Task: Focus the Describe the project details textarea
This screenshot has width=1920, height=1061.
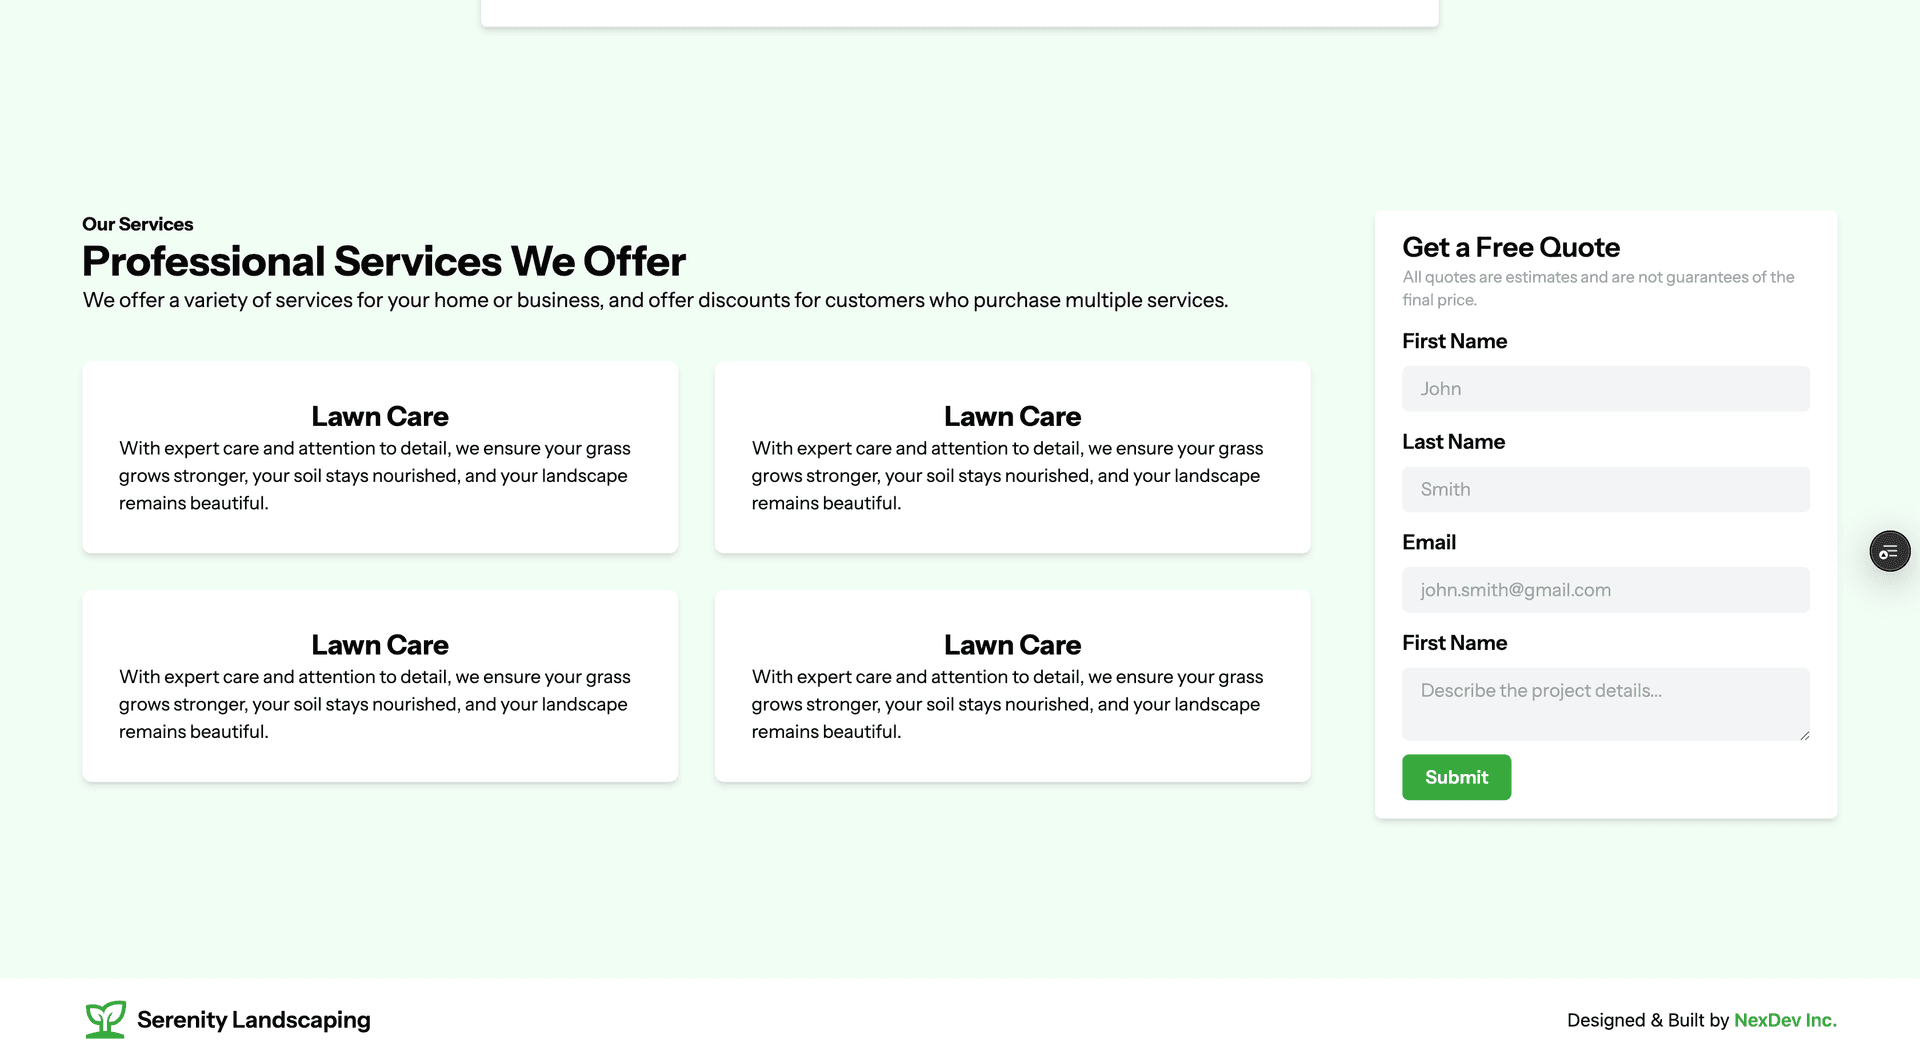Action: 1605,704
